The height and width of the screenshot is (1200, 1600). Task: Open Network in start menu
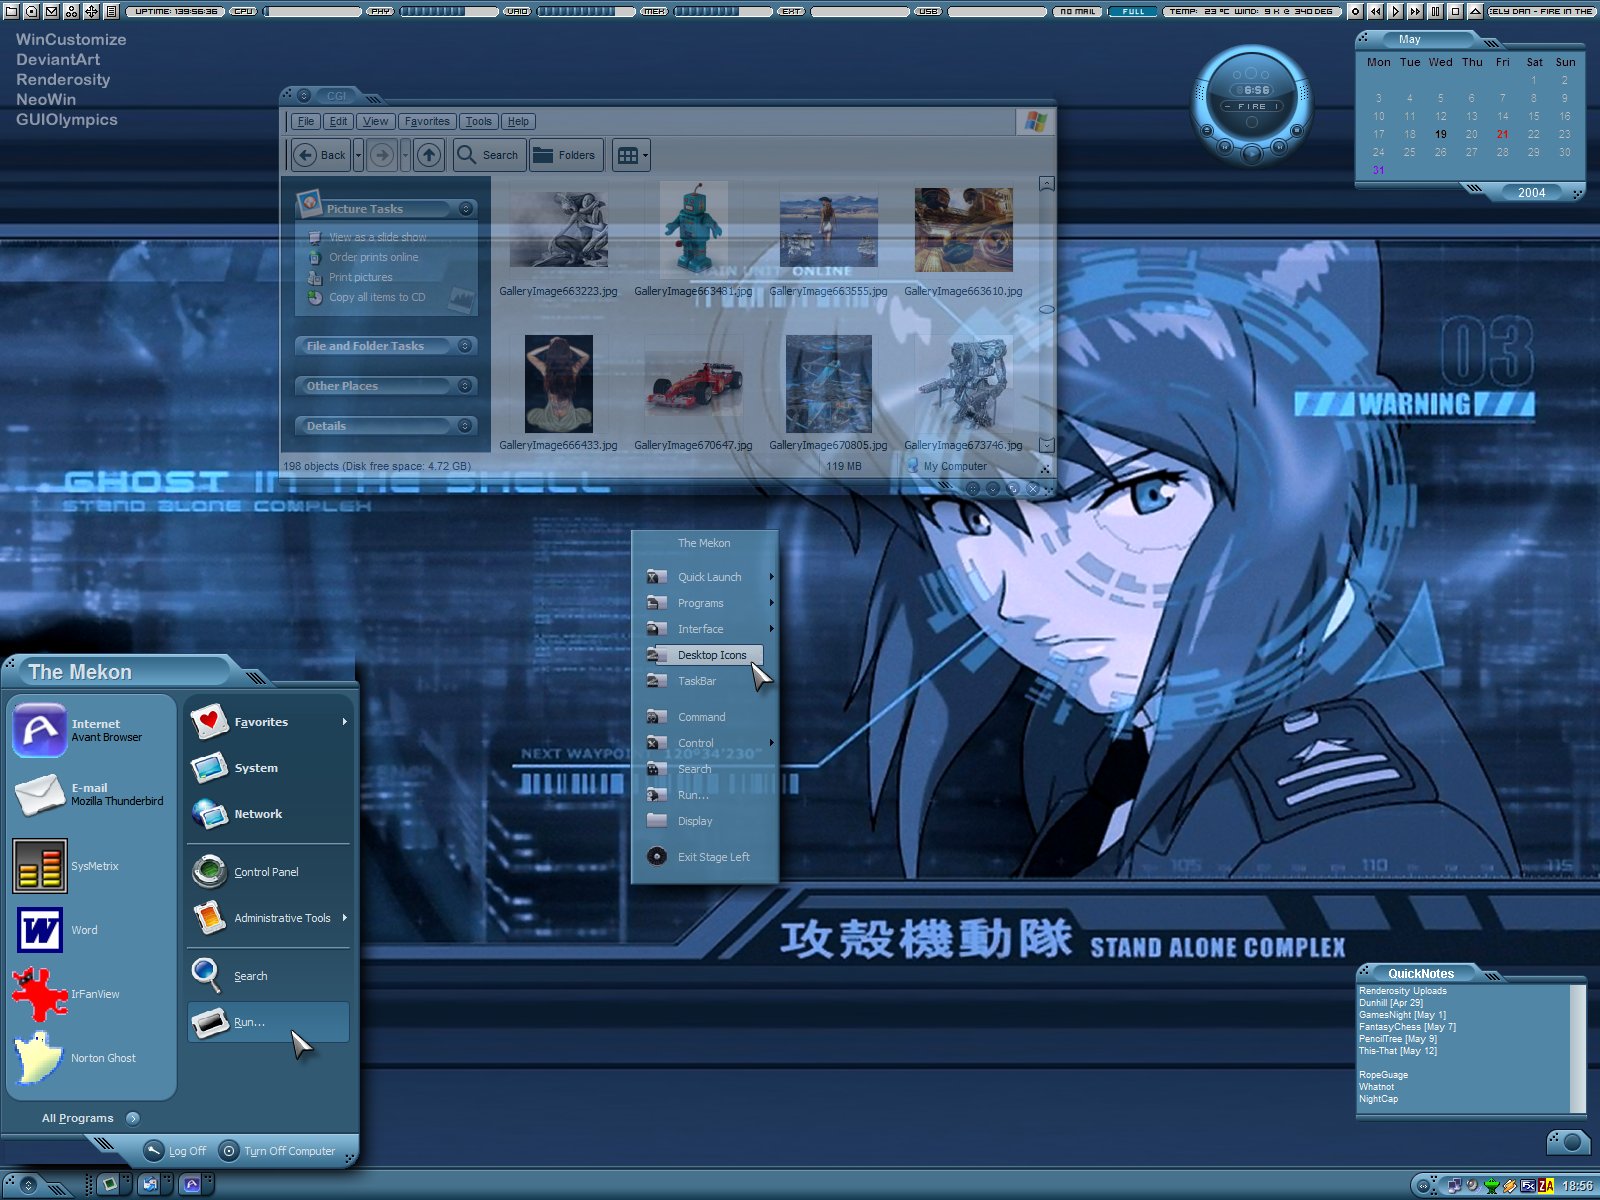[268, 814]
